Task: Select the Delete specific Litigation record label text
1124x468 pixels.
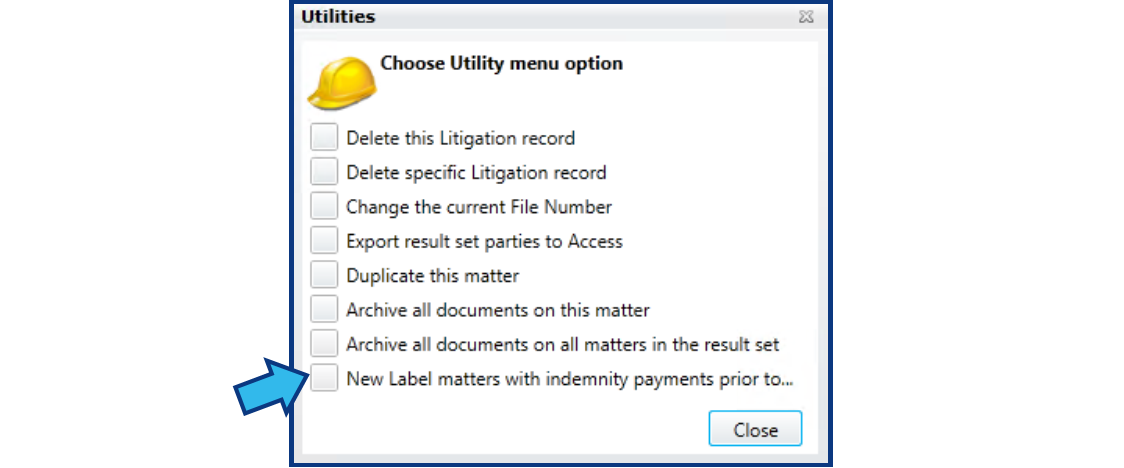Action: pyautogui.click(x=476, y=172)
